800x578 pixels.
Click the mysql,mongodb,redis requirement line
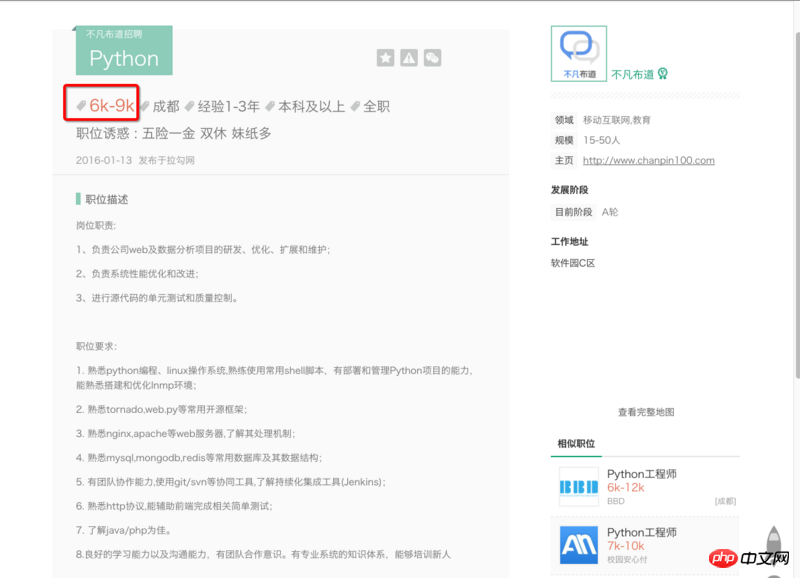point(198,458)
